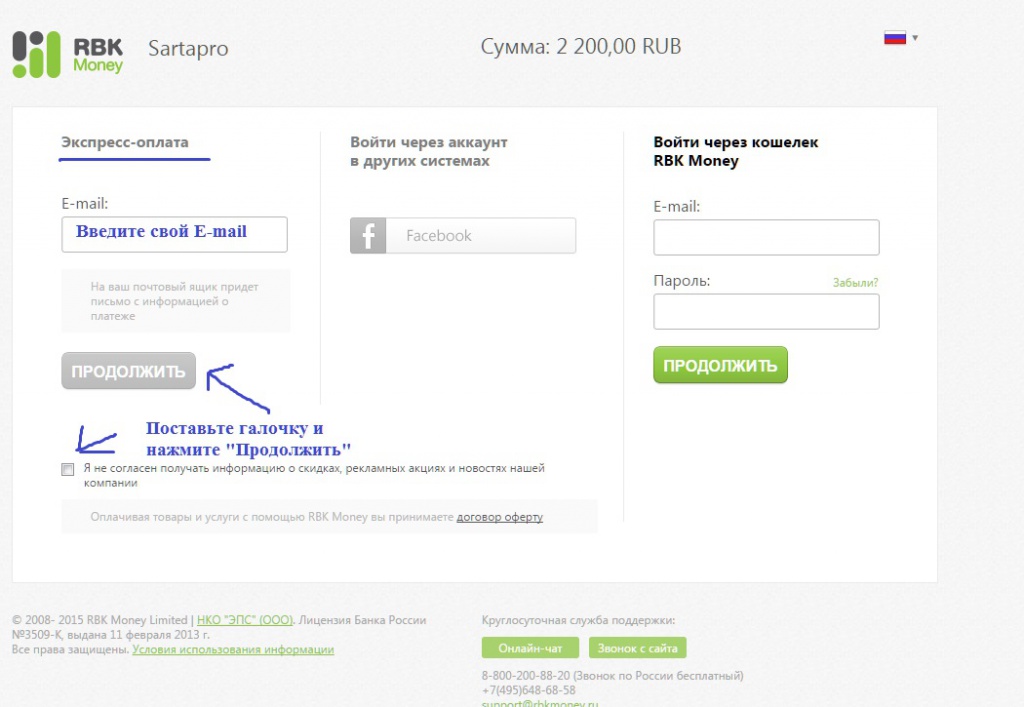1024x707 pixels.
Task: Open Условия использования информации link
Action: coord(233,650)
